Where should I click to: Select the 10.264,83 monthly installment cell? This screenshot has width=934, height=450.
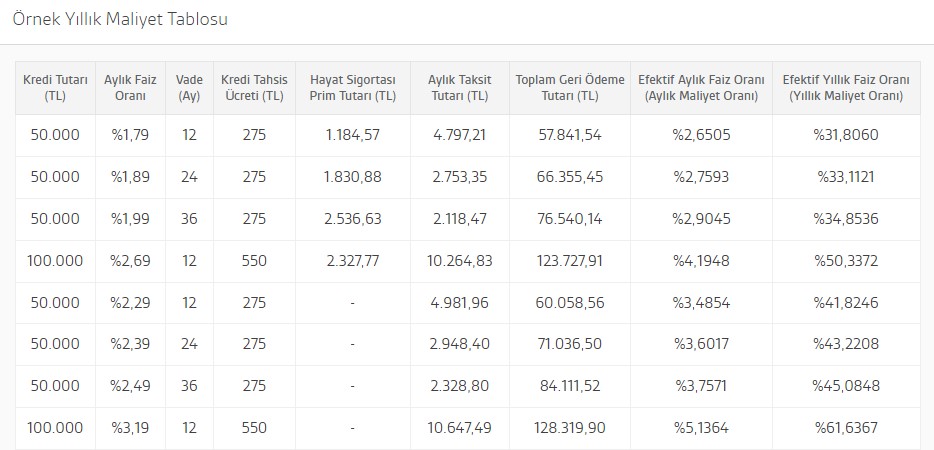coord(459,261)
